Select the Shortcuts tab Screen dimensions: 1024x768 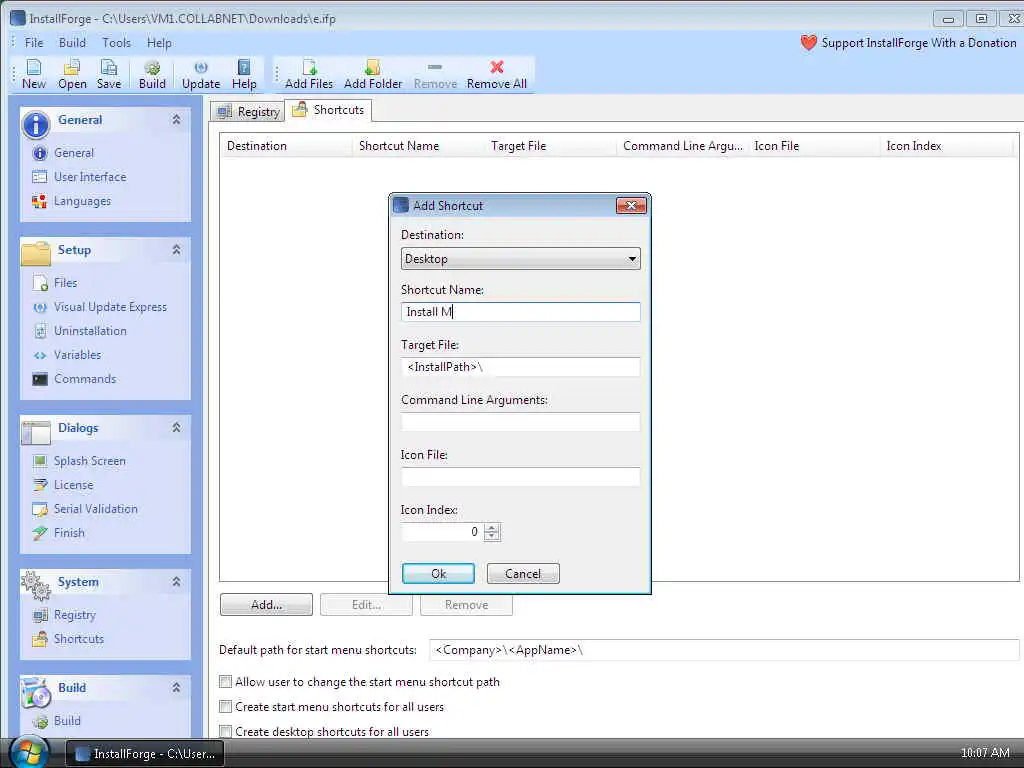click(x=328, y=110)
